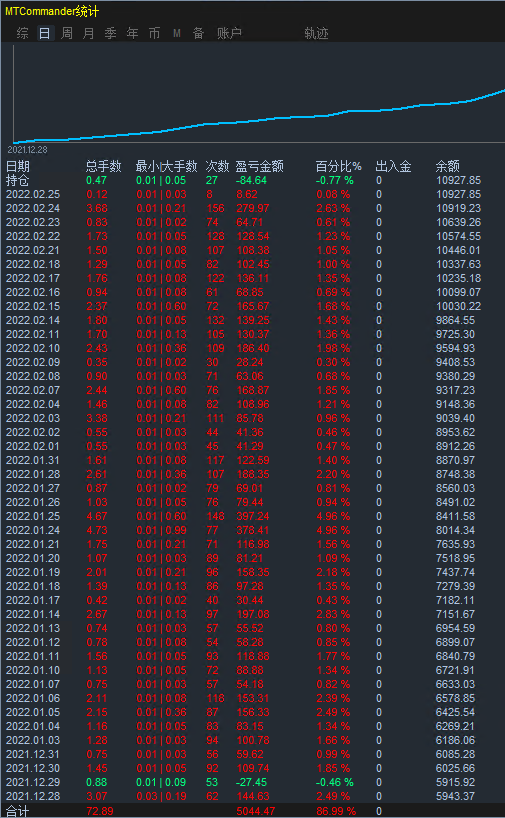This screenshot has width=505, height=818.
Task: Switch to the 账户 account tab
Action: tap(230, 33)
